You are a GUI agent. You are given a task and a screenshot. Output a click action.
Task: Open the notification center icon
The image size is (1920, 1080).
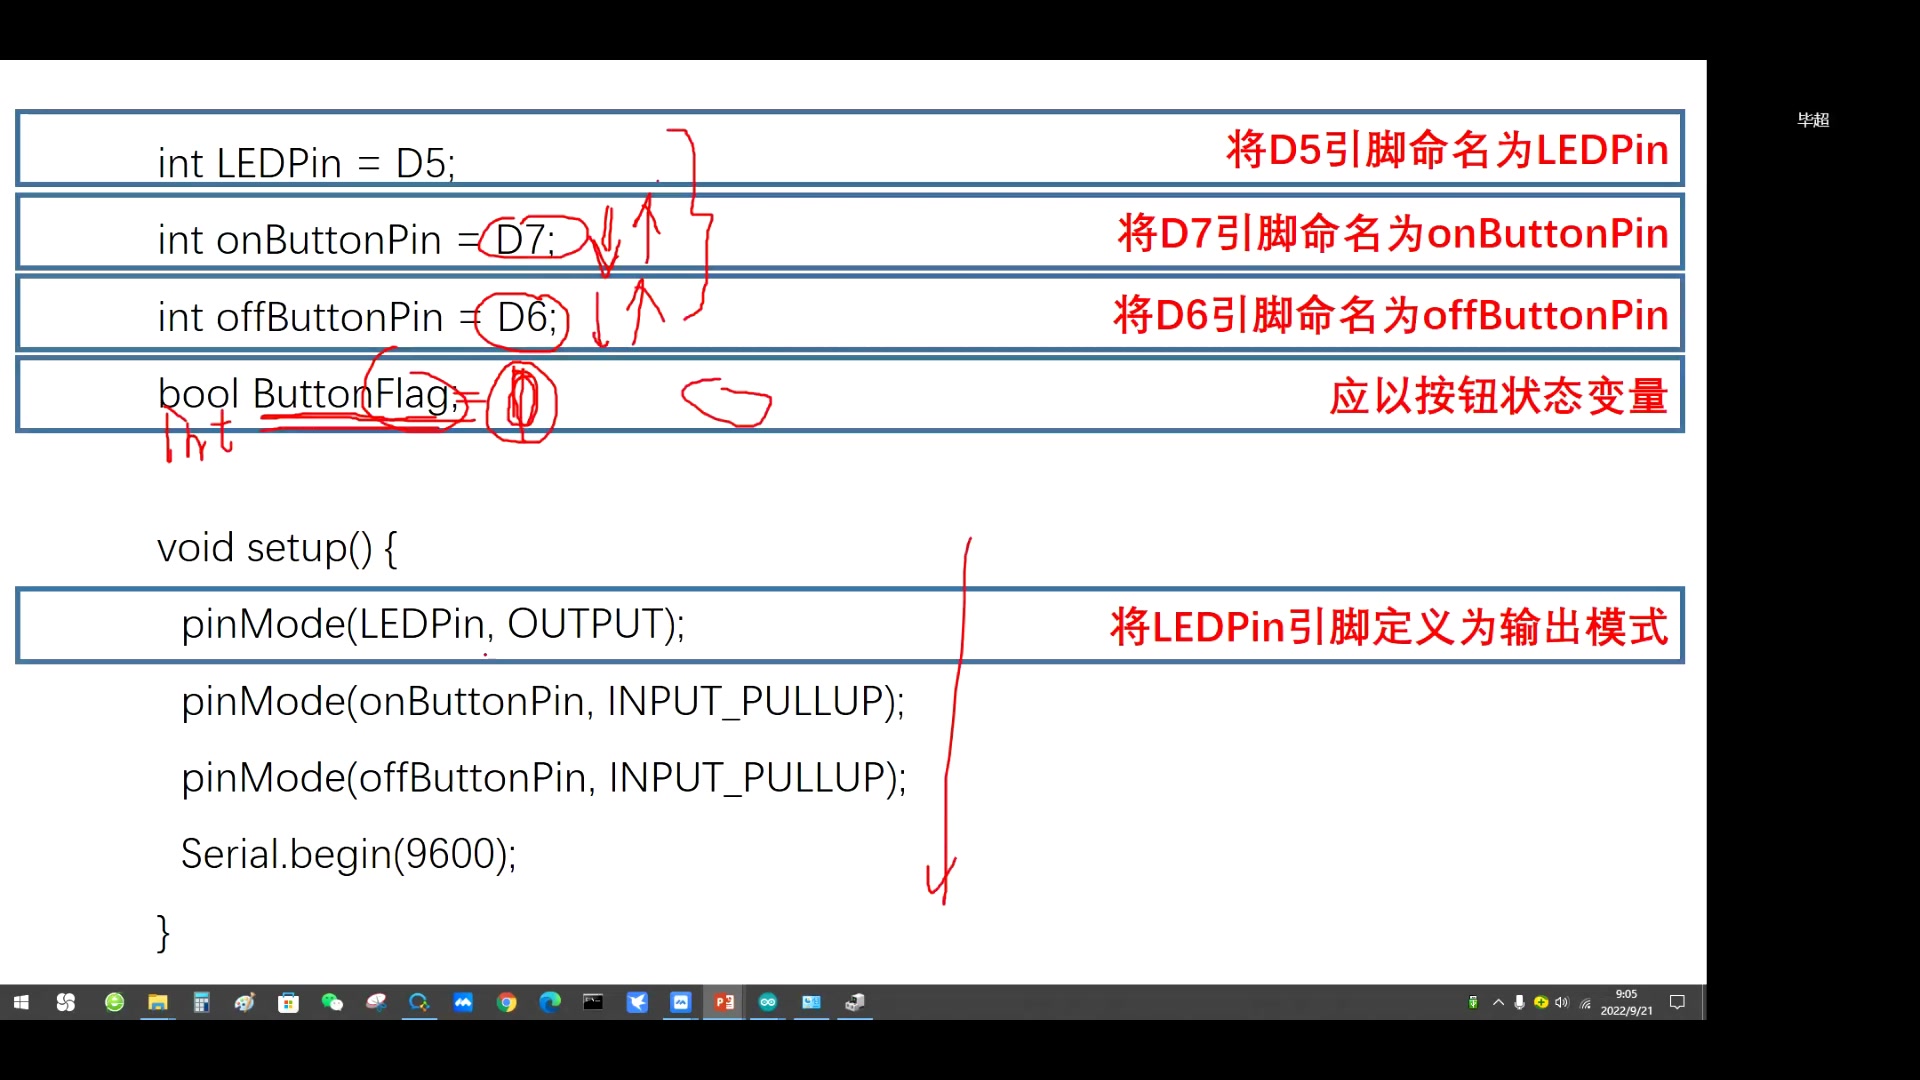click(1678, 1002)
